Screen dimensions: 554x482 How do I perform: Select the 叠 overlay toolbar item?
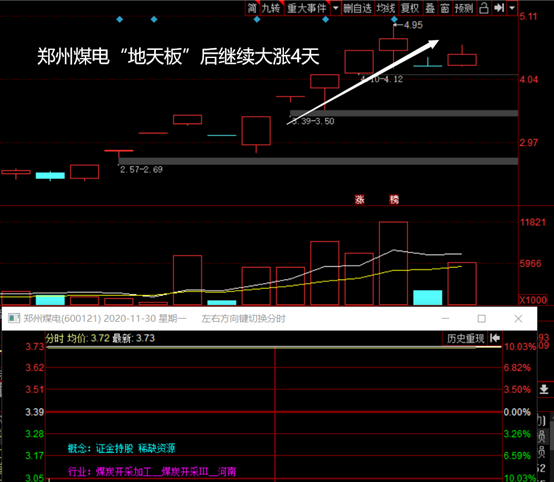430,8
